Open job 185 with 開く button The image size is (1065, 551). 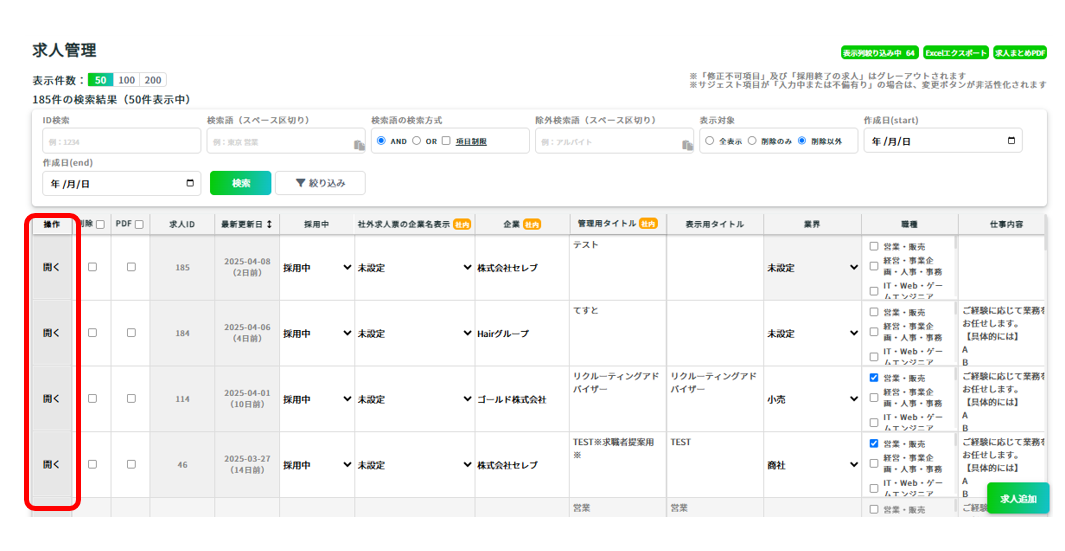52,268
